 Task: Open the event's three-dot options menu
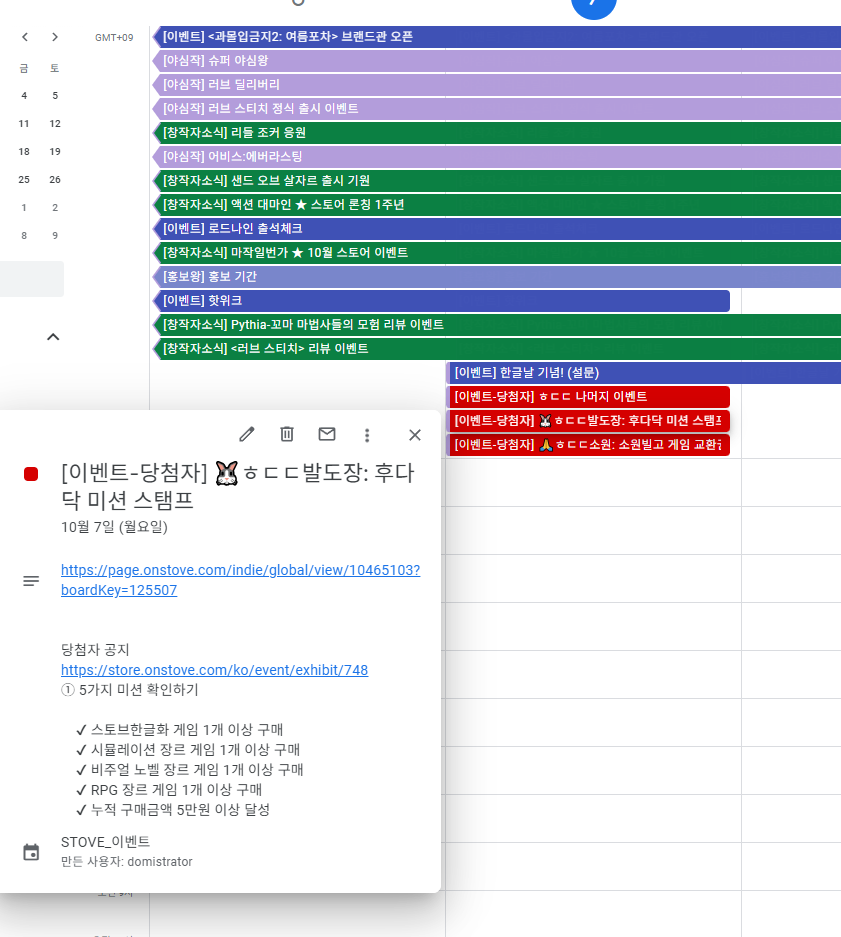point(367,435)
